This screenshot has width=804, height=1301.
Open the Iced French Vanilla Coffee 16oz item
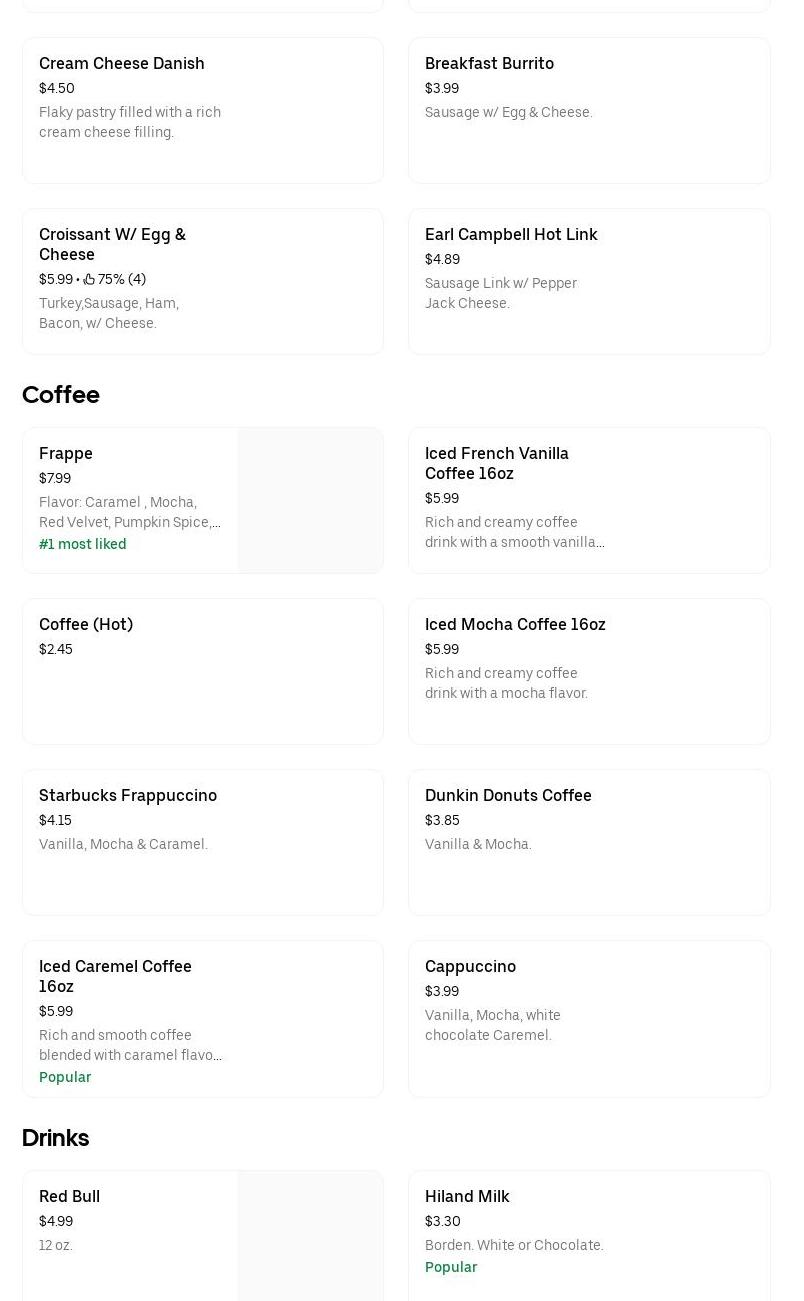(x=589, y=500)
